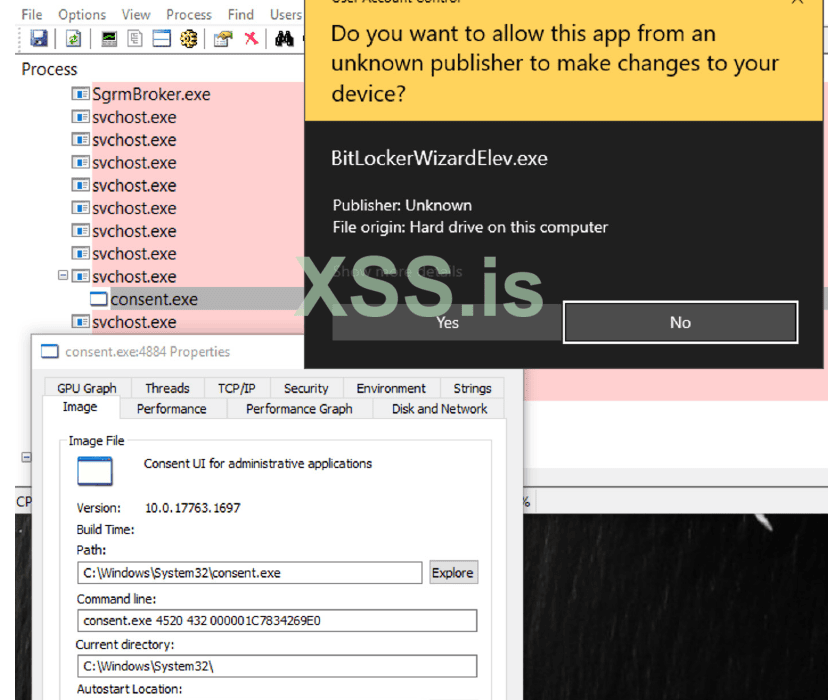
Task: Click the red X Kill Process icon
Action: coord(251,38)
